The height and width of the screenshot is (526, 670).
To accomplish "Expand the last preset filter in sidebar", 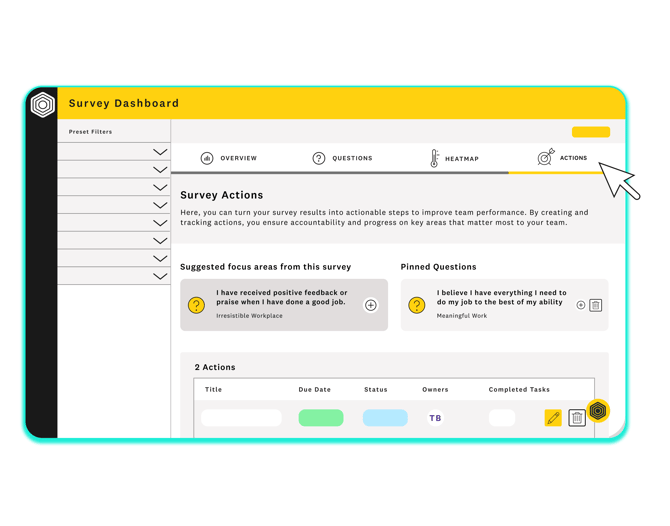I will [160, 276].
